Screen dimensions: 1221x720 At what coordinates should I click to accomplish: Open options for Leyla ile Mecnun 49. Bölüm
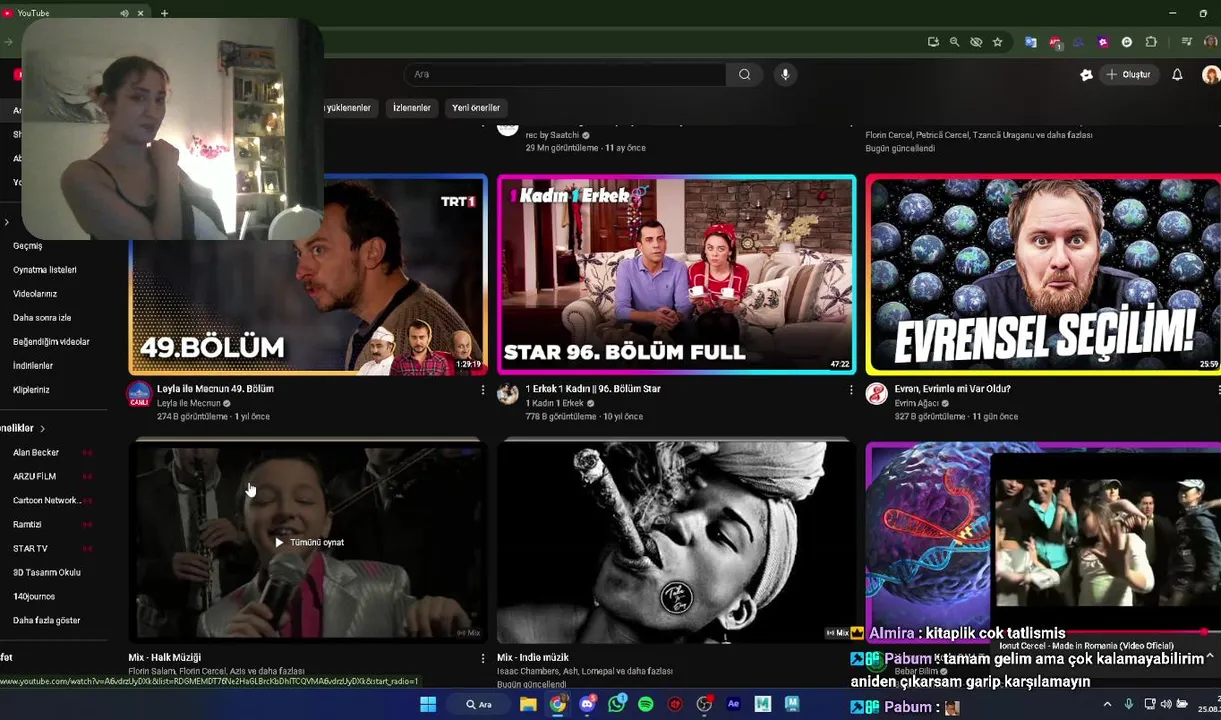coord(482,390)
